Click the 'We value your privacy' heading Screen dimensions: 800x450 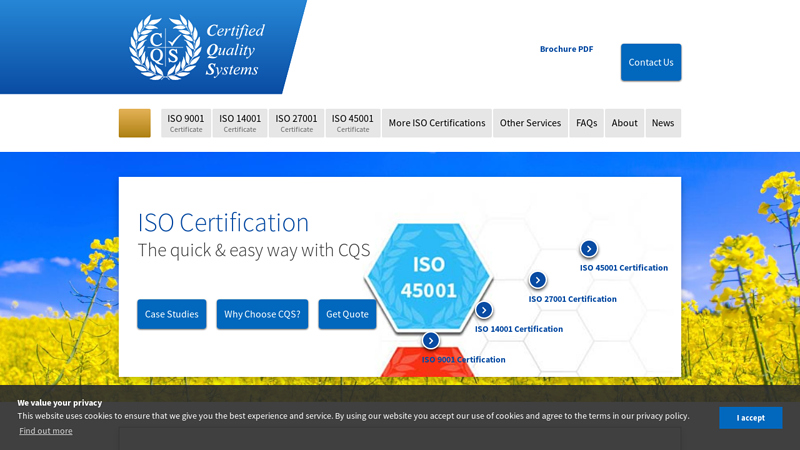(60, 403)
